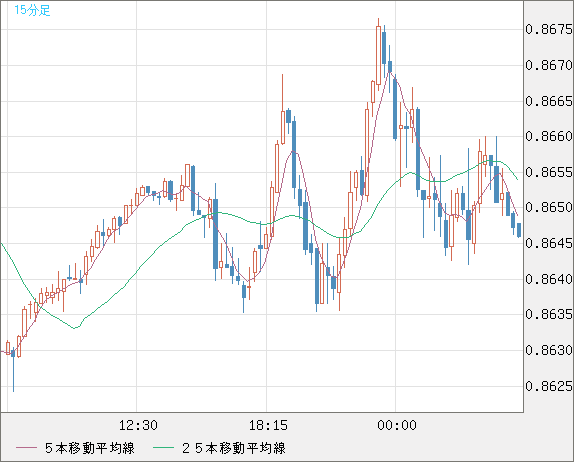Click the 18:15 time axis label
The width and height of the screenshot is (574, 462).
coord(268,425)
